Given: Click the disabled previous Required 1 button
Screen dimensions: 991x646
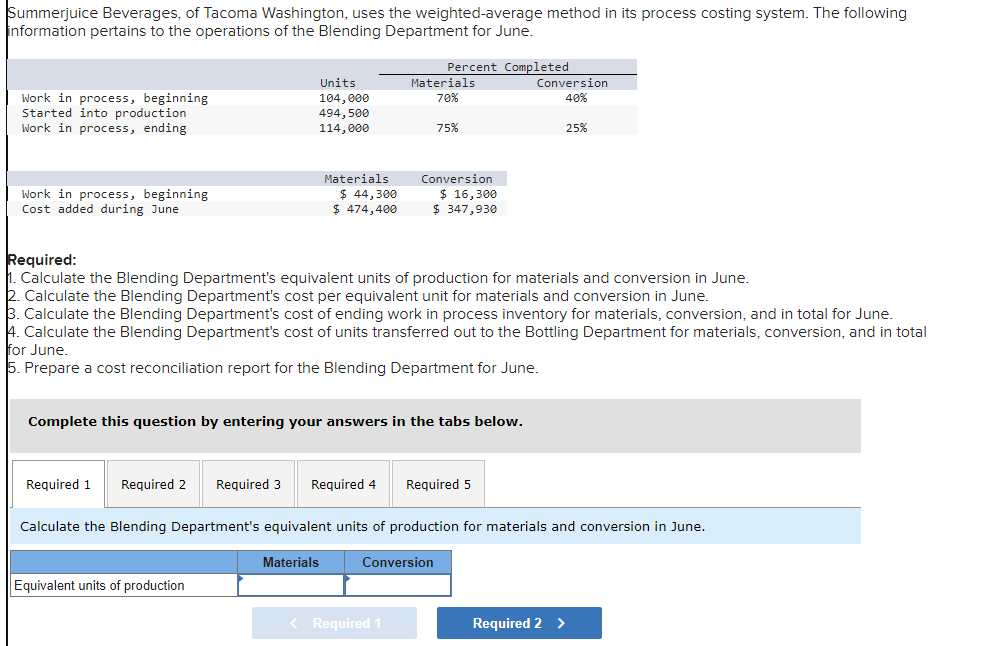Looking at the screenshot, I should coord(334,623).
